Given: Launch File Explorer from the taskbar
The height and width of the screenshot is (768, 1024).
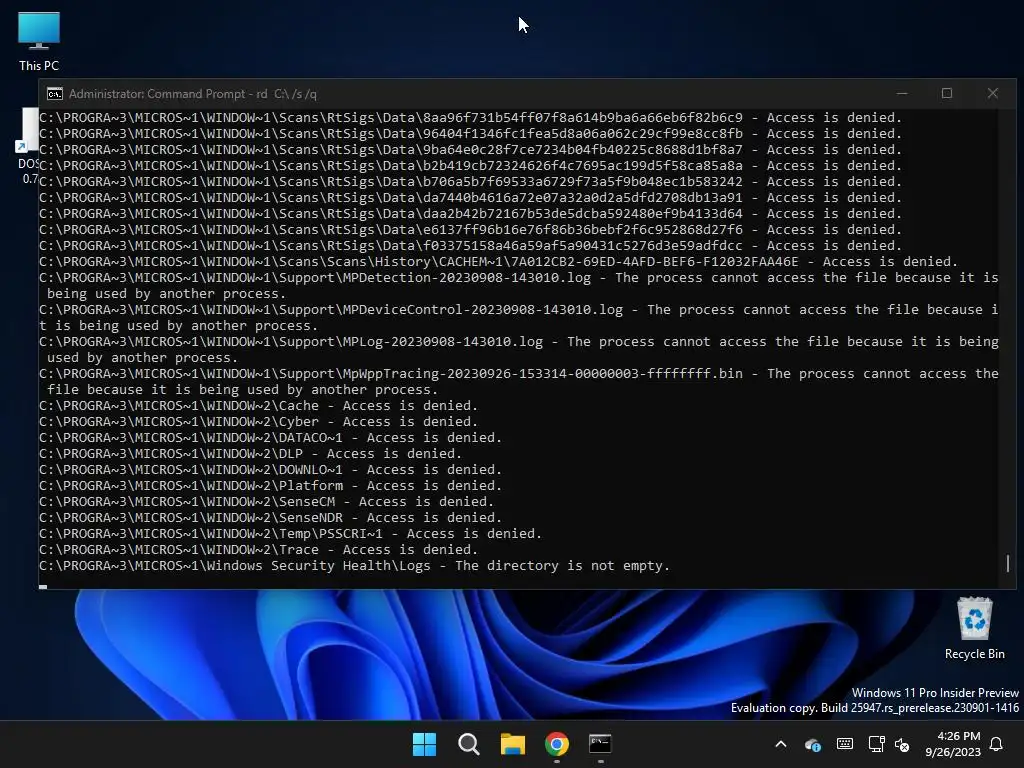Looking at the screenshot, I should [x=513, y=744].
